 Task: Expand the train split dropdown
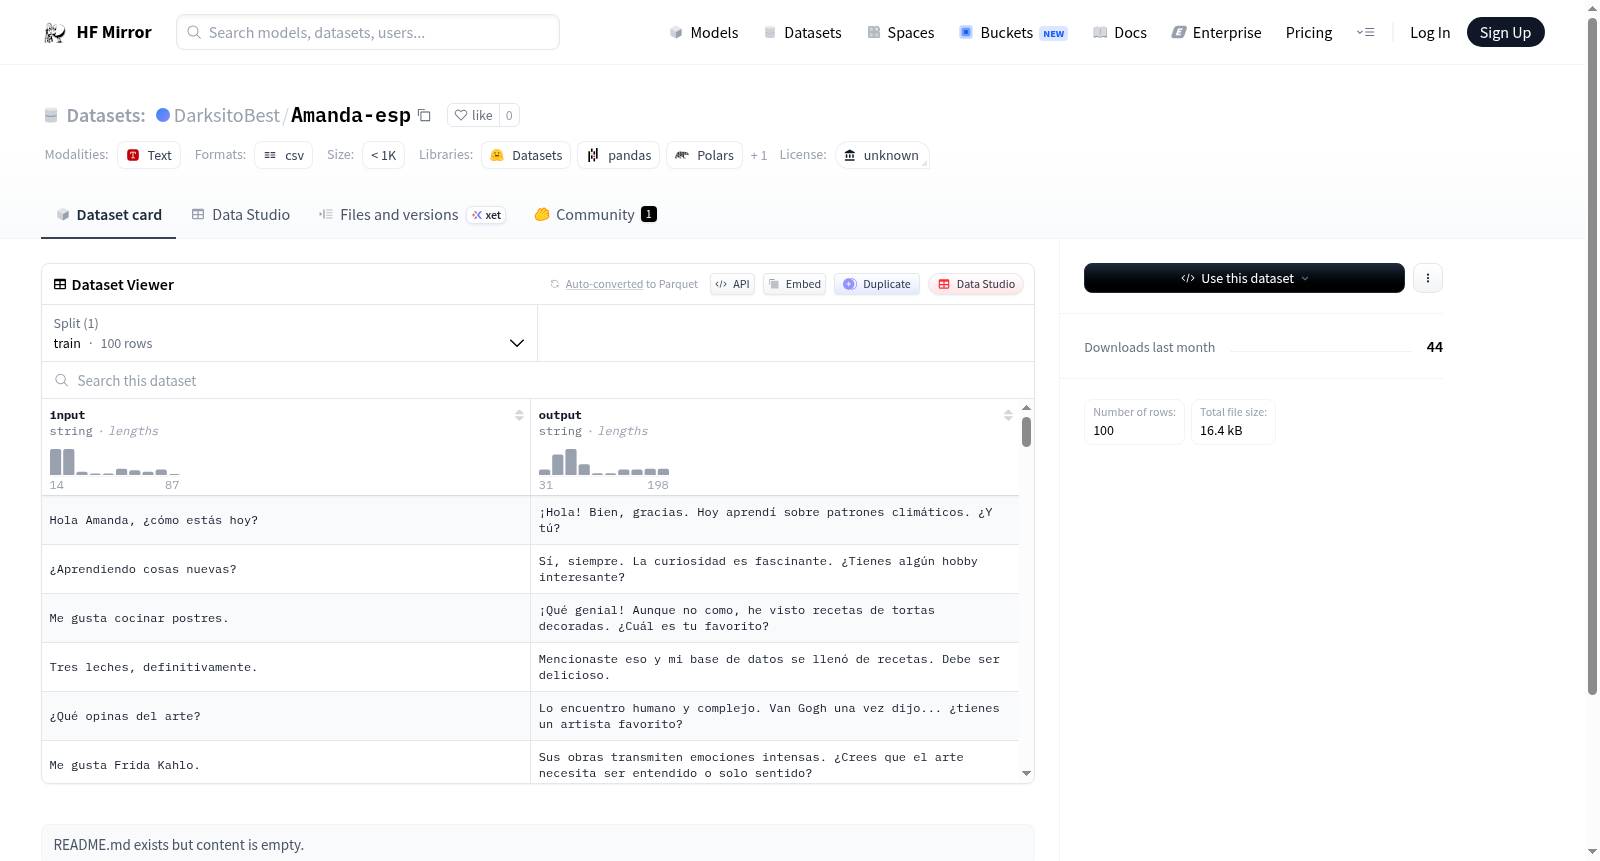[289, 333]
